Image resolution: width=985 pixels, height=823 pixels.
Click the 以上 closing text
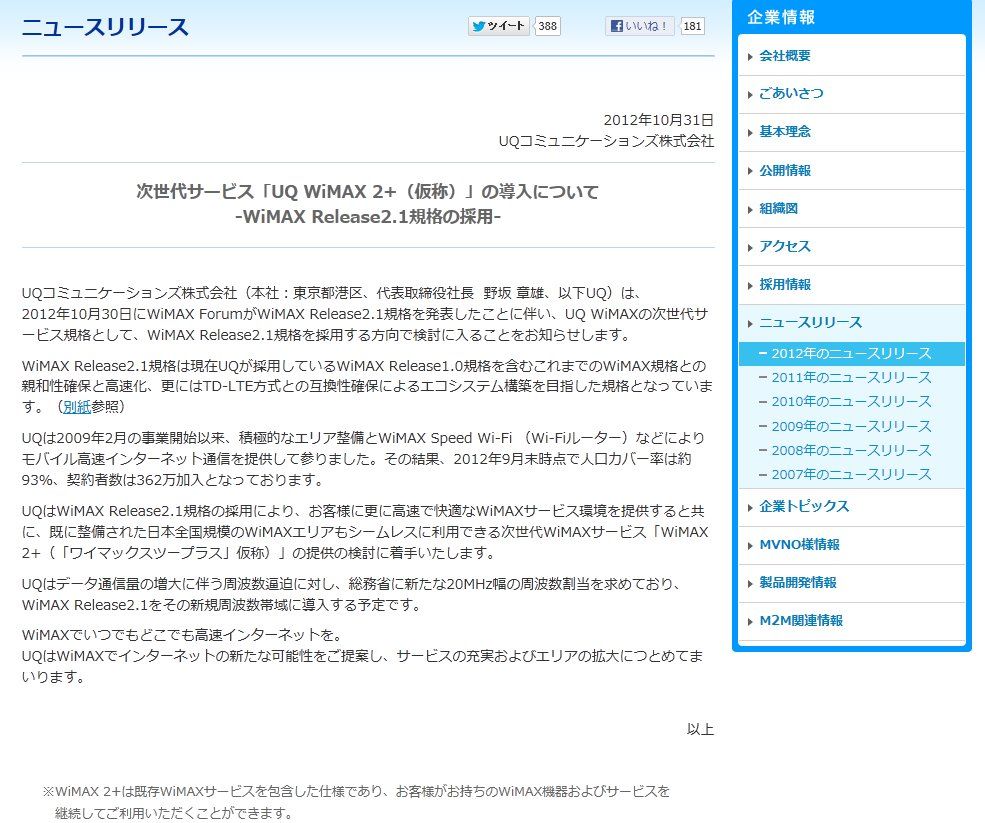[700, 729]
